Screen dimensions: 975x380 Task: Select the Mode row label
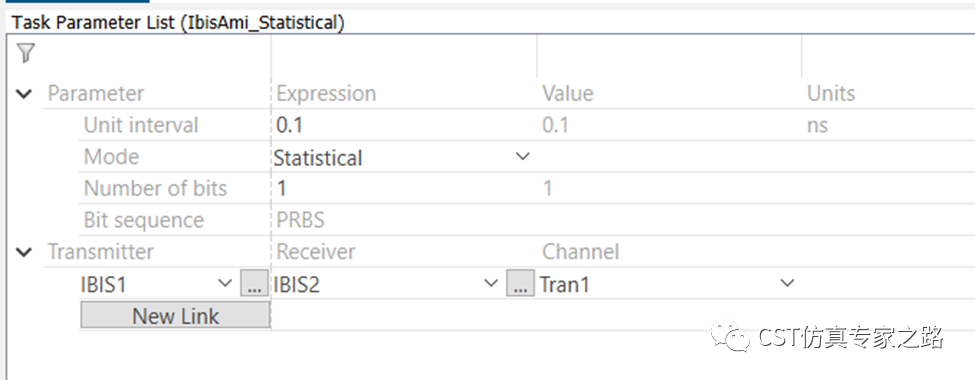(x=111, y=157)
